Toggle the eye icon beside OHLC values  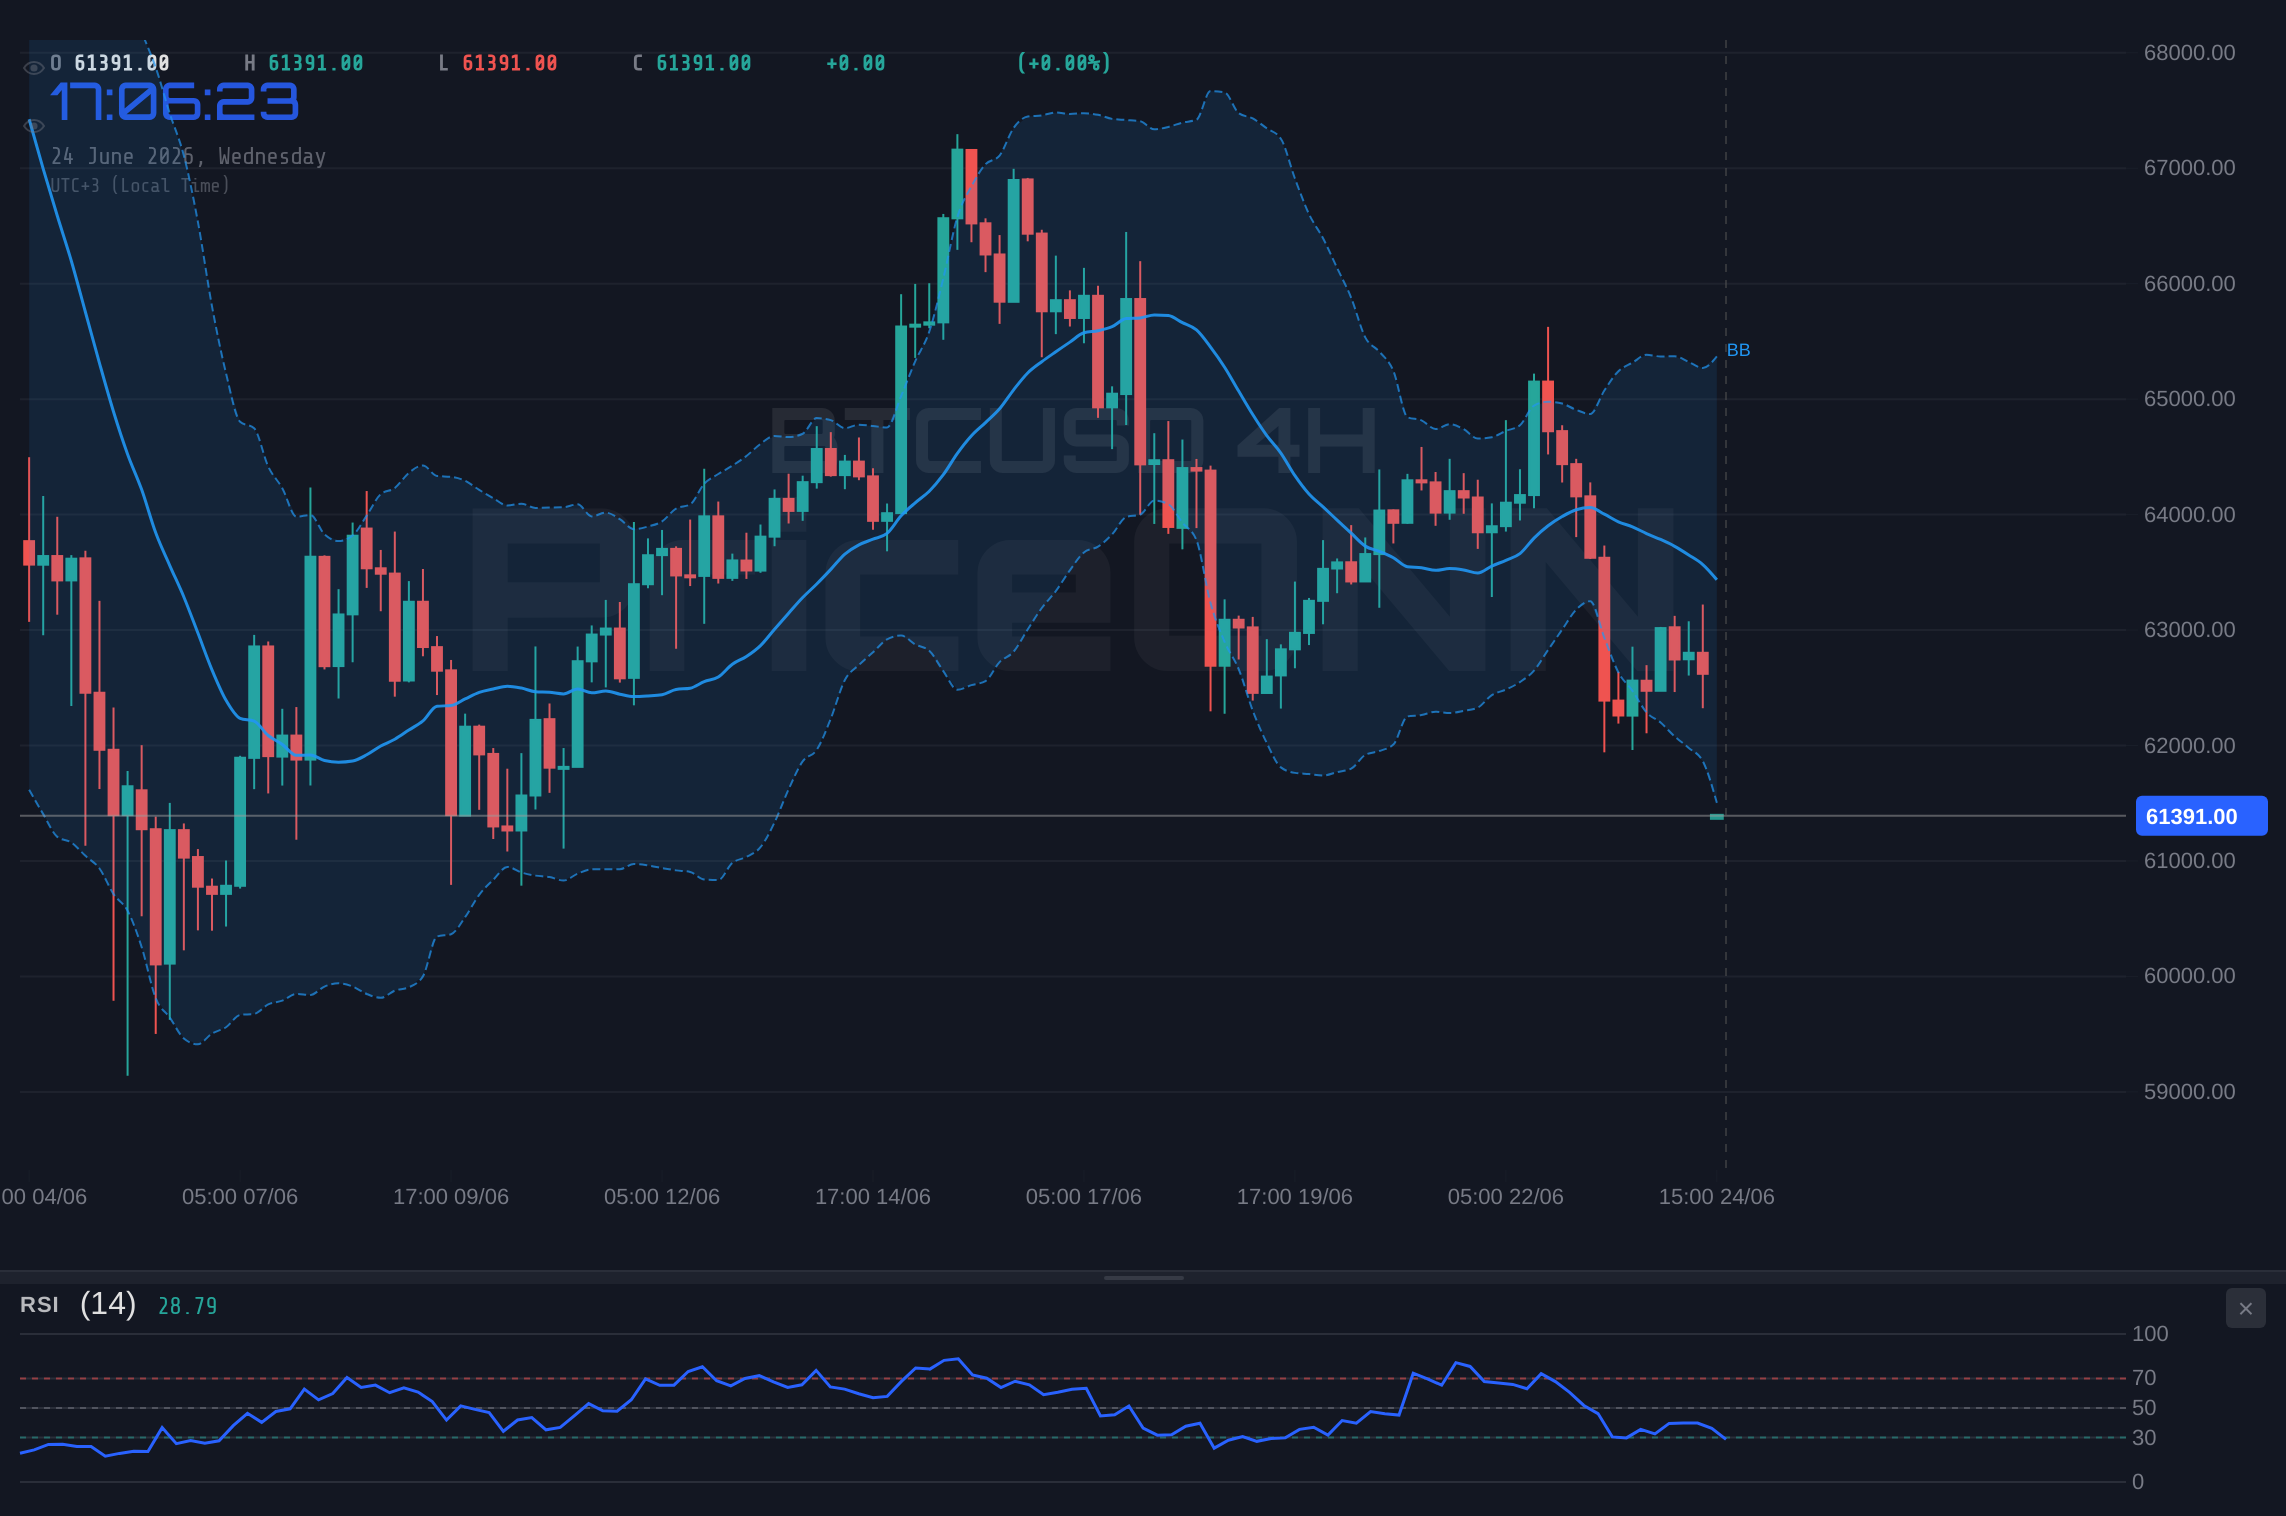point(33,67)
